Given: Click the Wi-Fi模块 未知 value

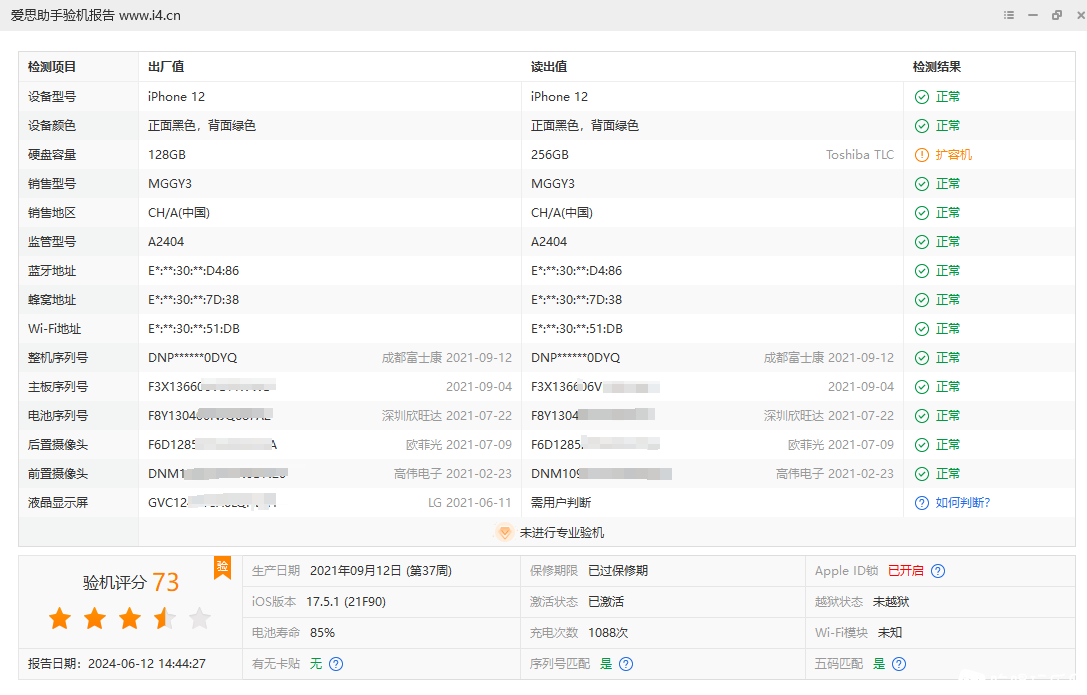Looking at the screenshot, I should [889, 633].
